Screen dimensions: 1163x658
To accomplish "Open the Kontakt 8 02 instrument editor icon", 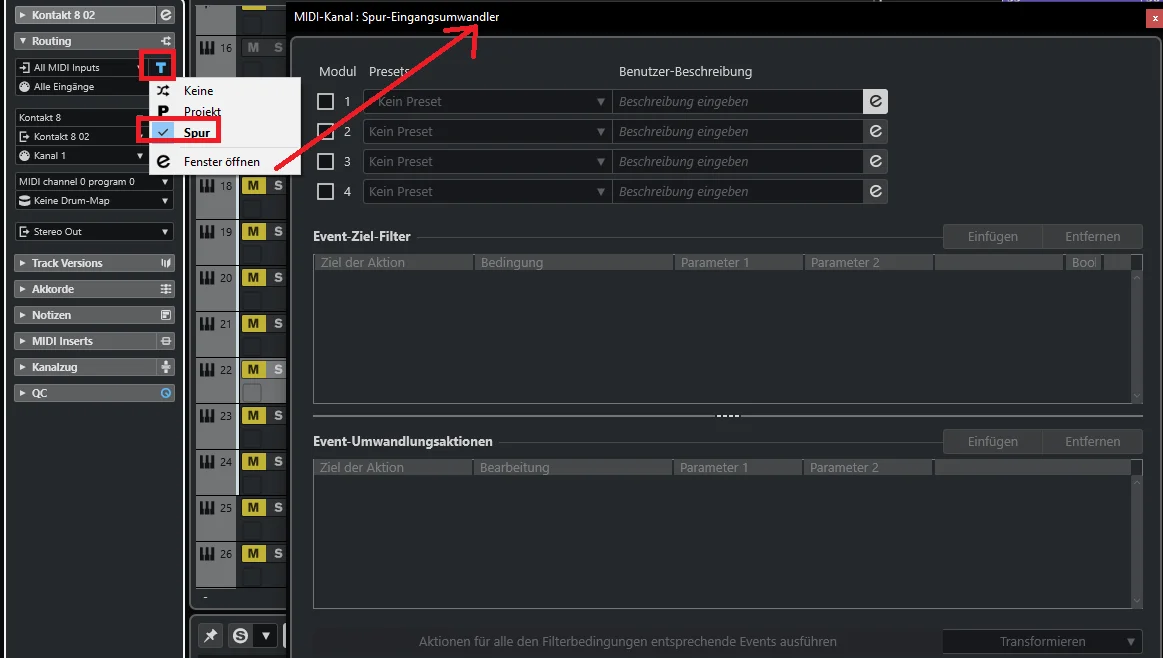I will coord(166,15).
